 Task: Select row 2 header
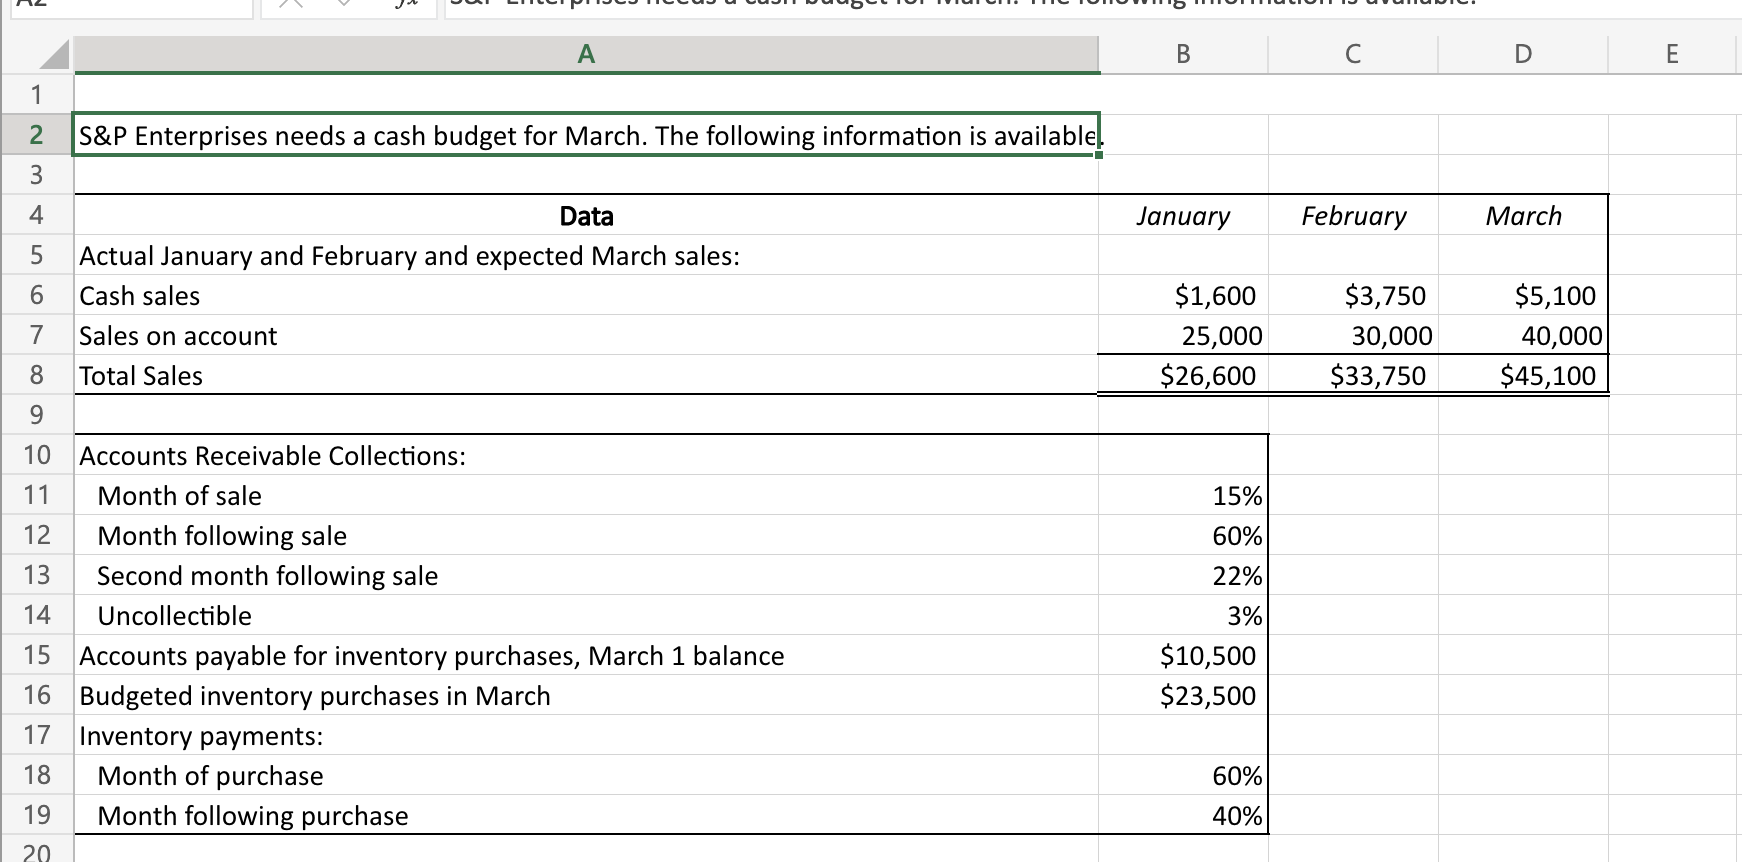[x=37, y=135]
